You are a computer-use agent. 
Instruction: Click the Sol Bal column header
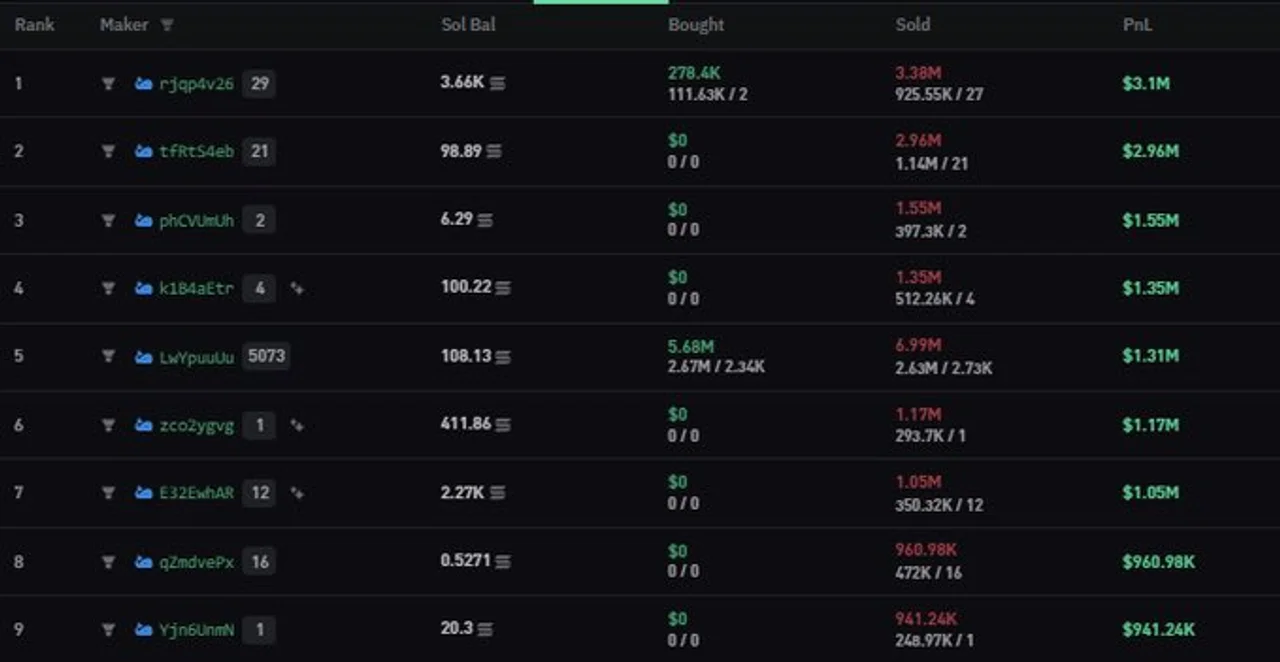[x=468, y=25]
